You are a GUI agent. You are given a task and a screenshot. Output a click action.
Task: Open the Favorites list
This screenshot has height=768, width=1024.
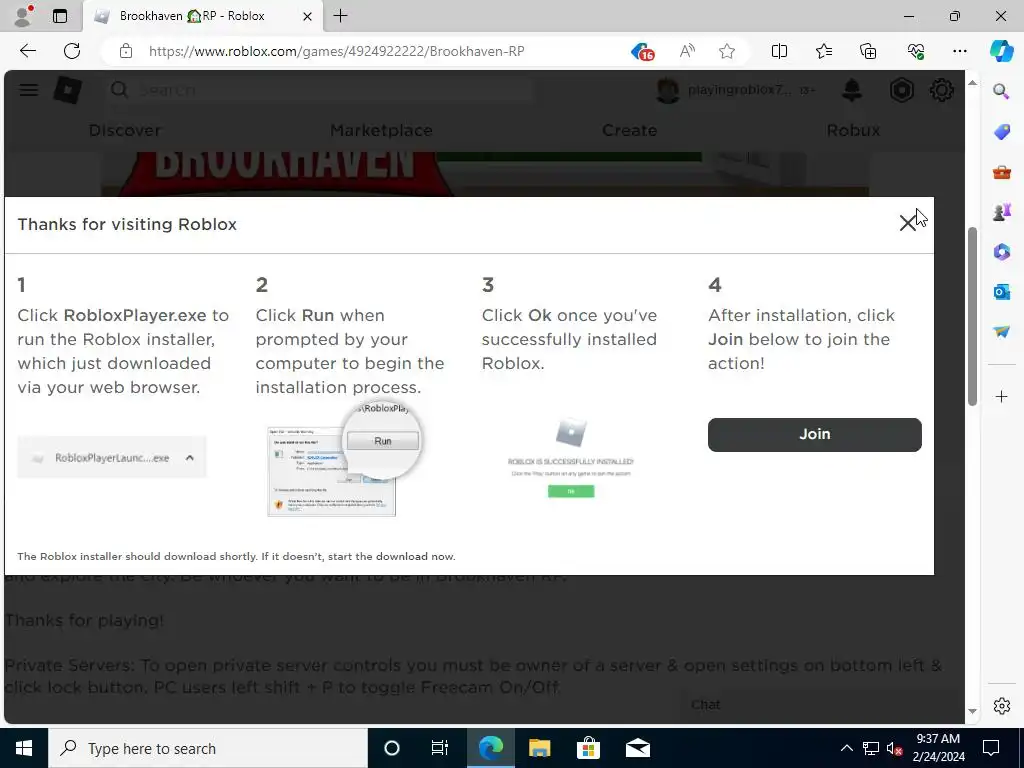click(x=824, y=51)
